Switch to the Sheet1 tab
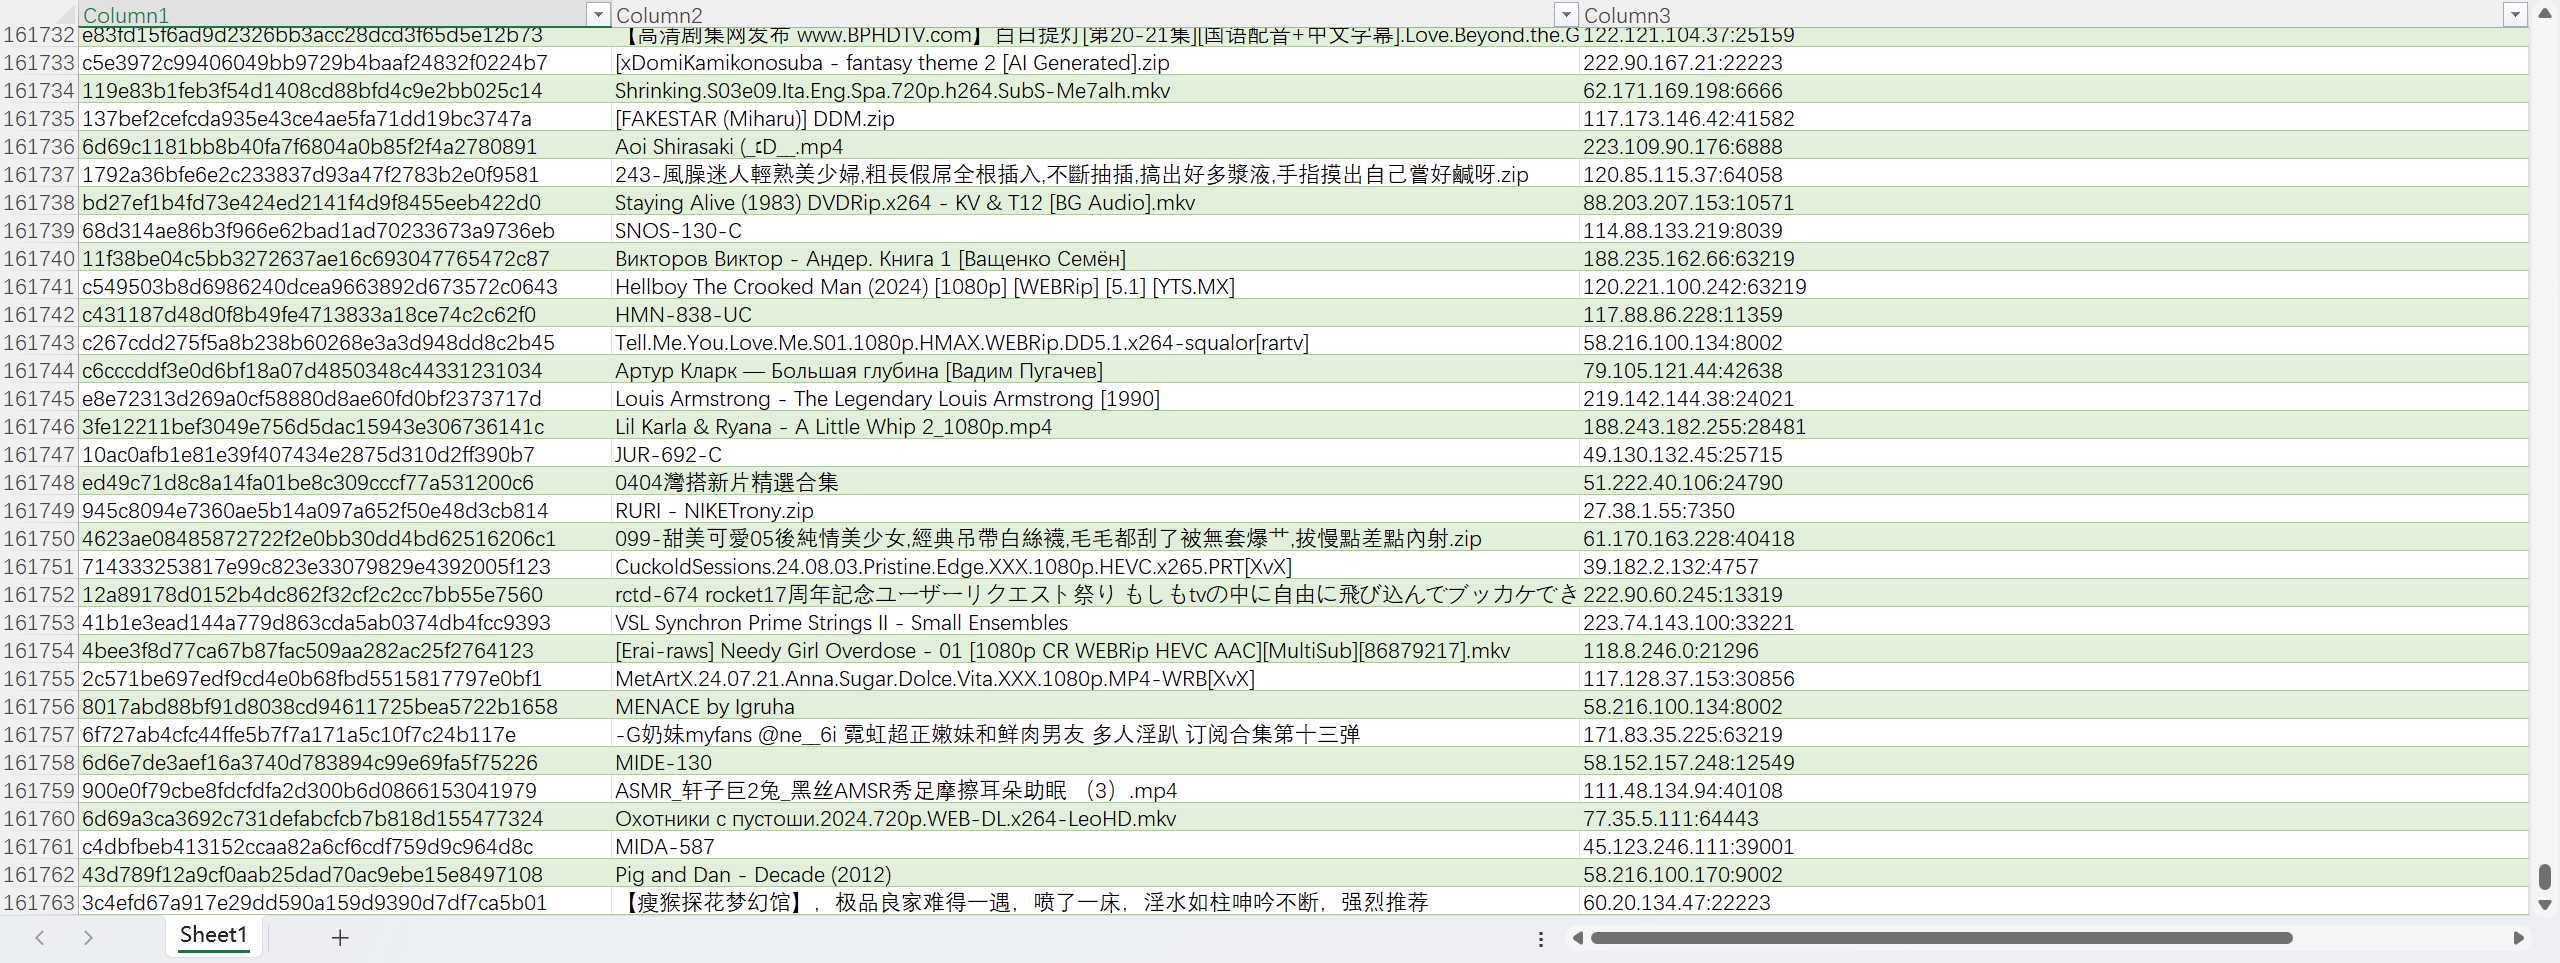This screenshot has height=963, width=2560. [x=213, y=936]
